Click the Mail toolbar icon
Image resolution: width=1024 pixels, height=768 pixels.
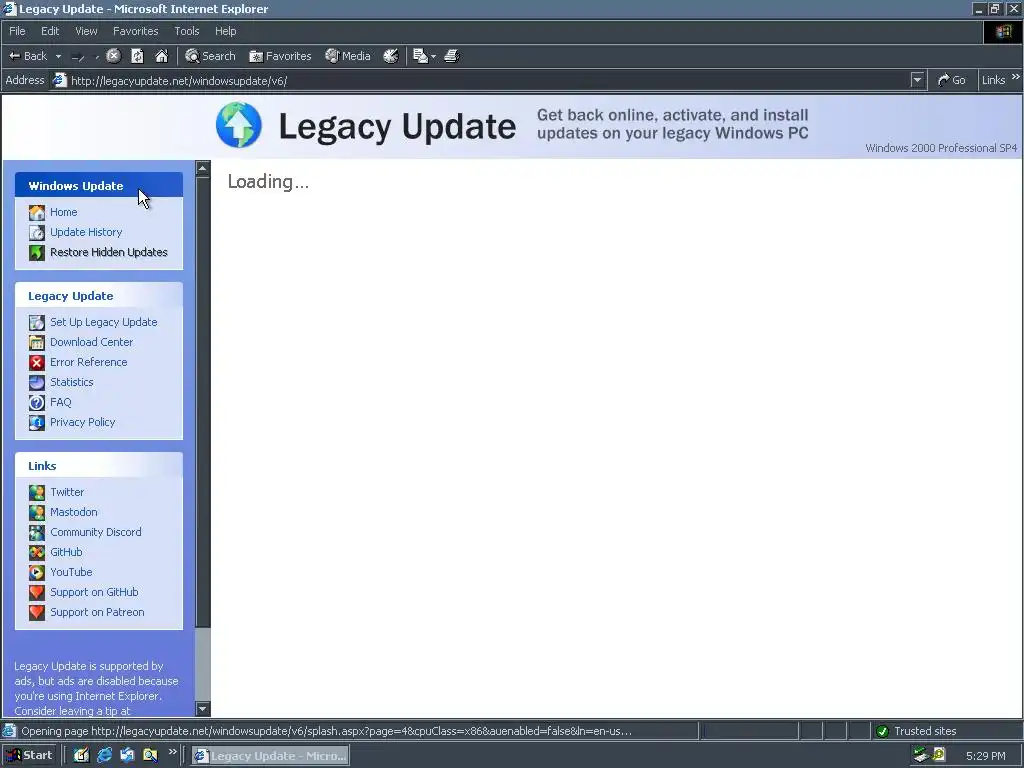421,56
